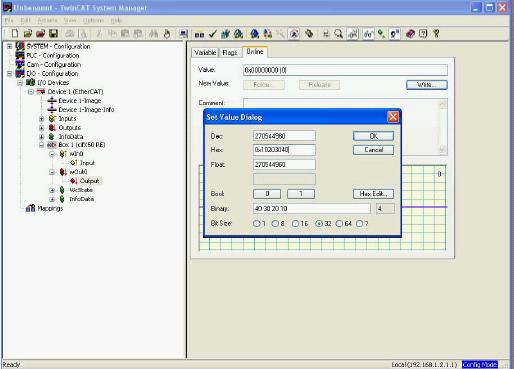Open the Actions menu
The image size is (514, 369).
click(x=47, y=20)
